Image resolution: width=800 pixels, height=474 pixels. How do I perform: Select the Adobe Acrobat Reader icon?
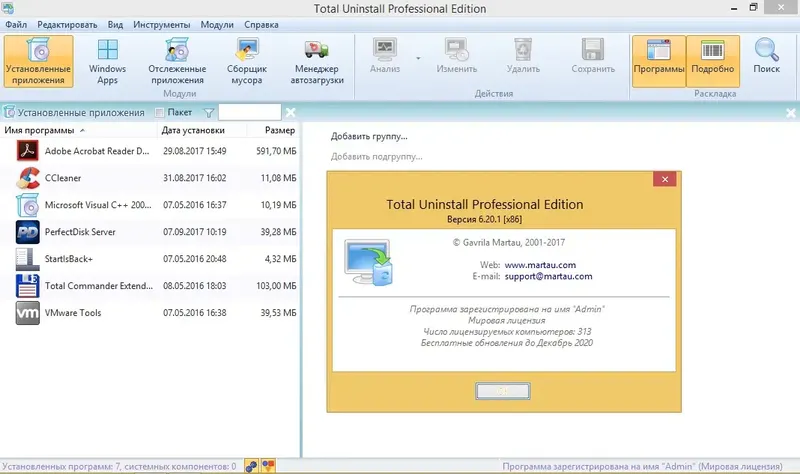coord(28,151)
